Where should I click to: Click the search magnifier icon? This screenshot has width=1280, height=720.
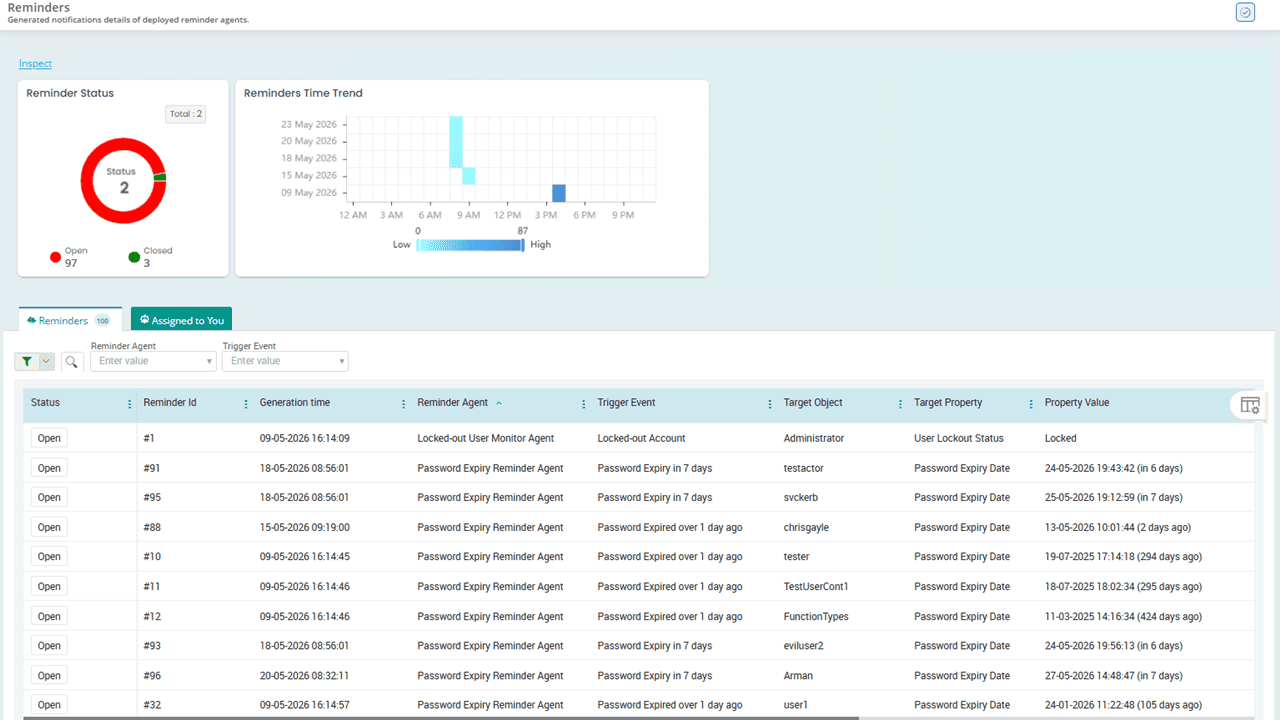[x=71, y=361]
